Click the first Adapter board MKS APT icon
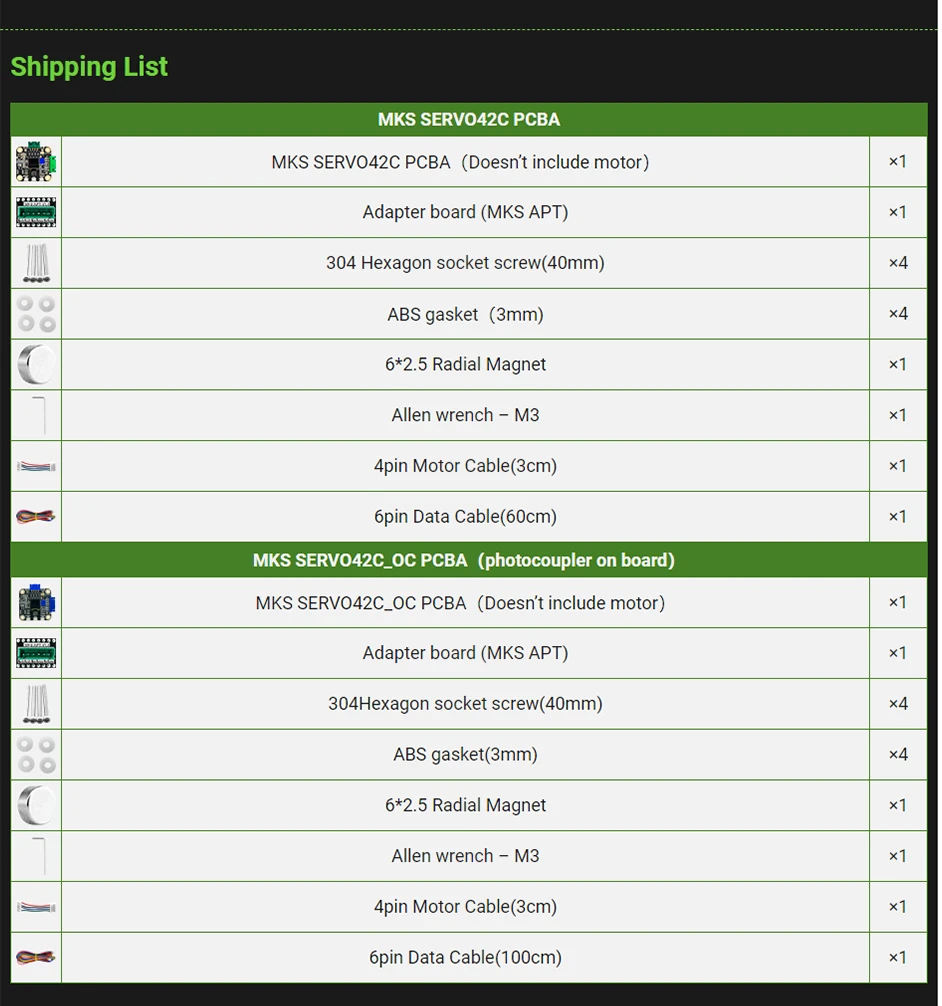The image size is (942, 1006). tap(36, 212)
